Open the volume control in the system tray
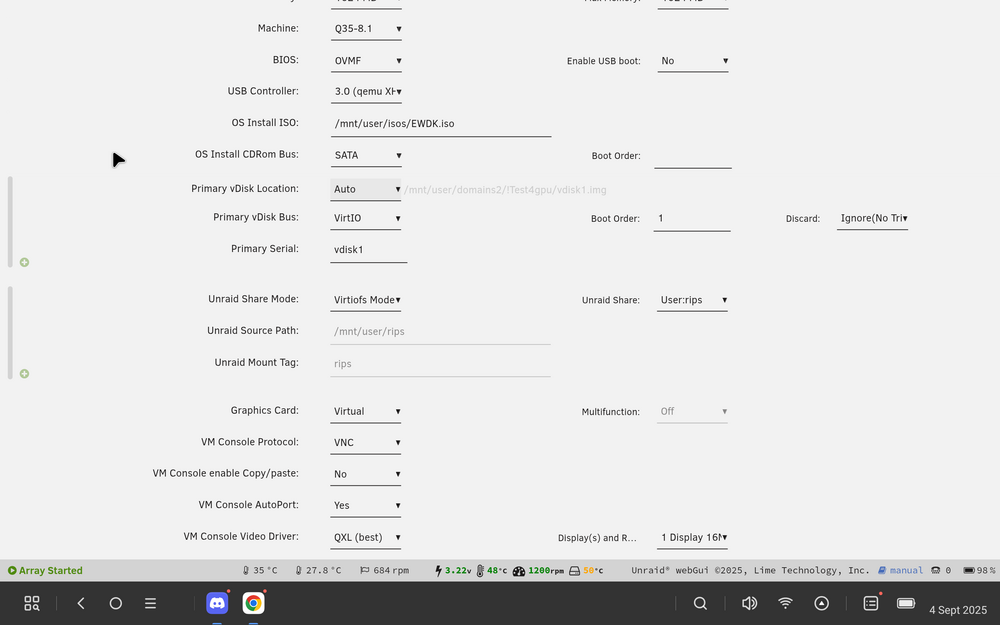 click(x=749, y=603)
